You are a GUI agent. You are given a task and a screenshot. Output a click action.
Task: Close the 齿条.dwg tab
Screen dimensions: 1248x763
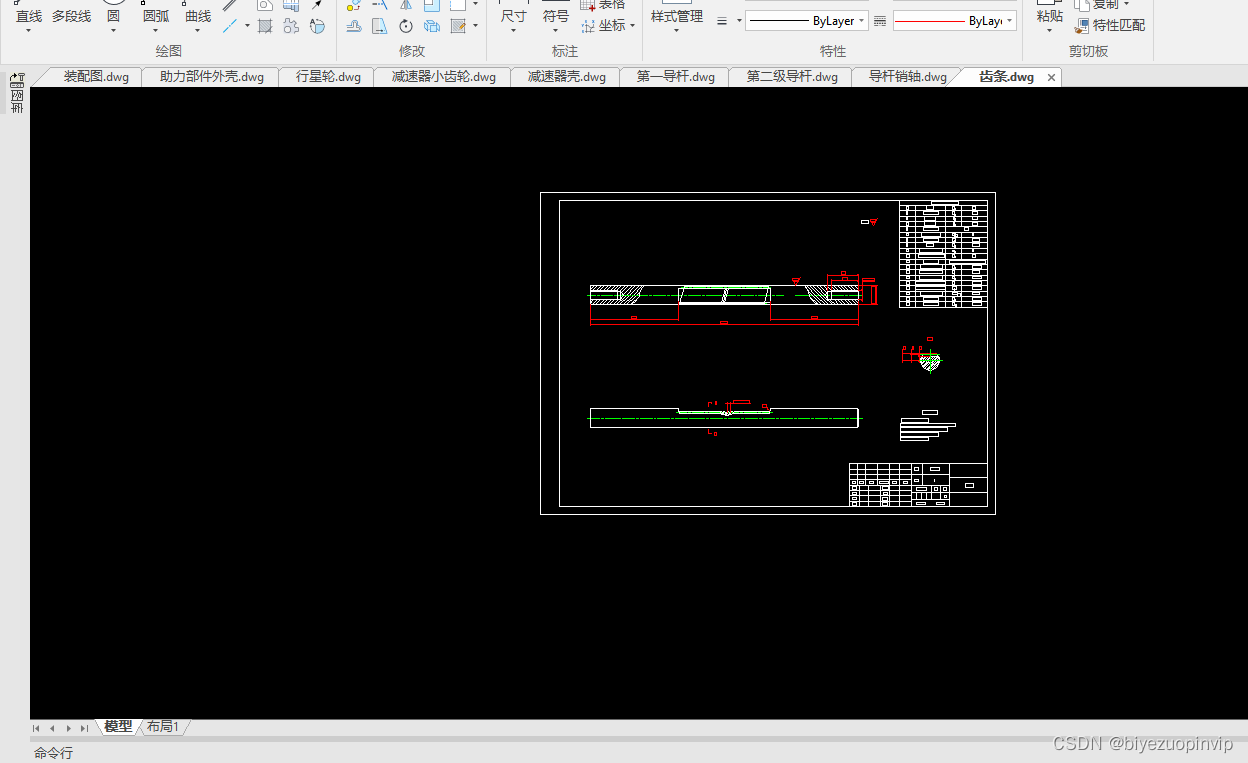point(1051,77)
